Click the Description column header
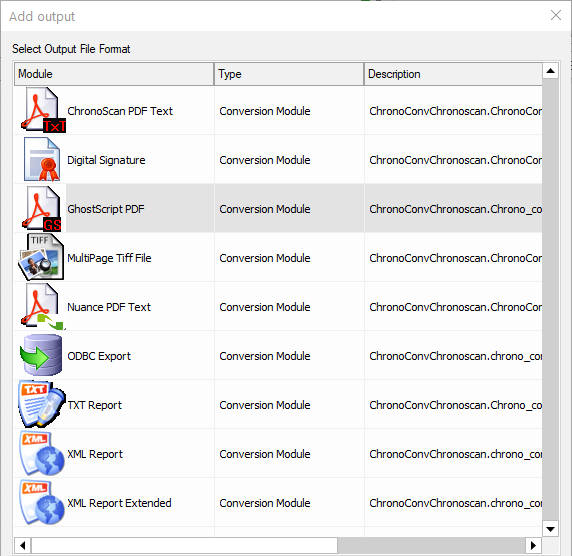This screenshot has height=556, width=572. pos(453,74)
